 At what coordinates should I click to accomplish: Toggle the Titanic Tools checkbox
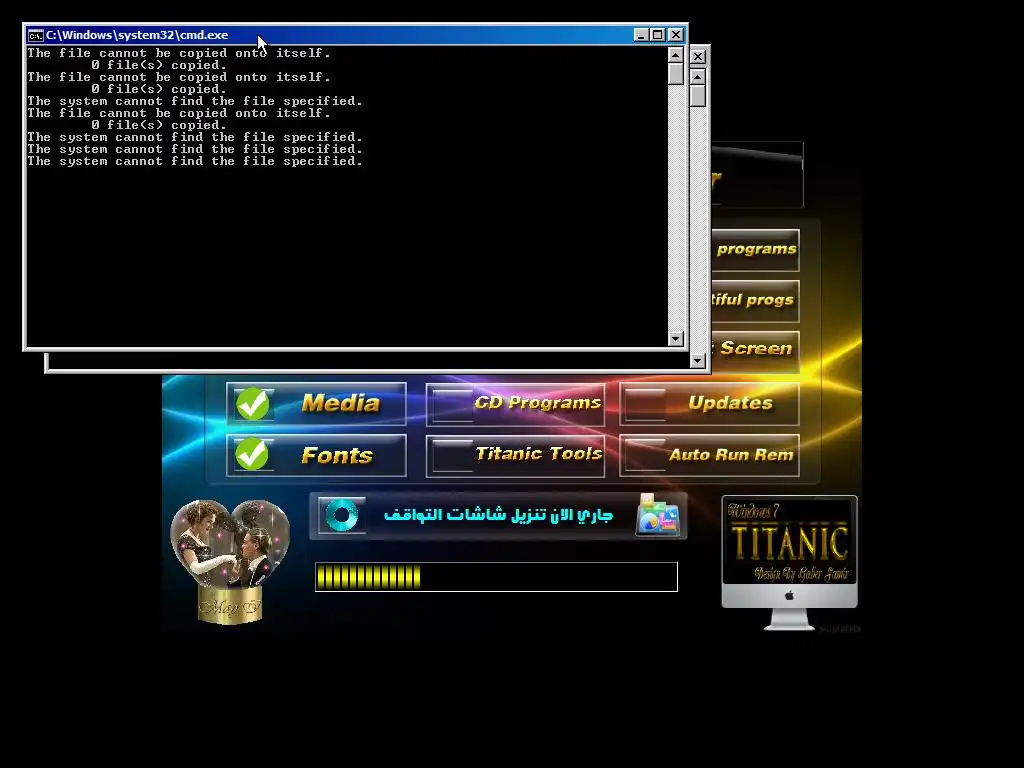pos(451,455)
